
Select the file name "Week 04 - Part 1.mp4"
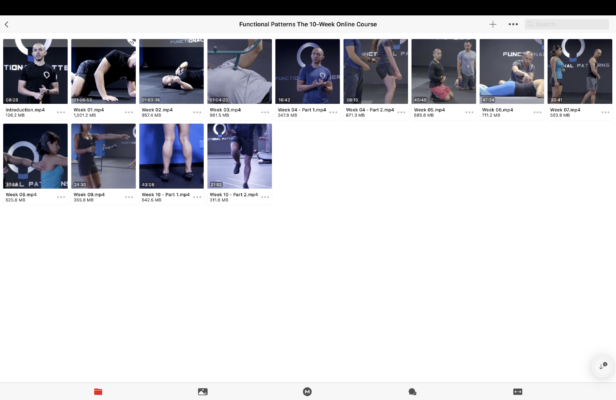[302, 110]
